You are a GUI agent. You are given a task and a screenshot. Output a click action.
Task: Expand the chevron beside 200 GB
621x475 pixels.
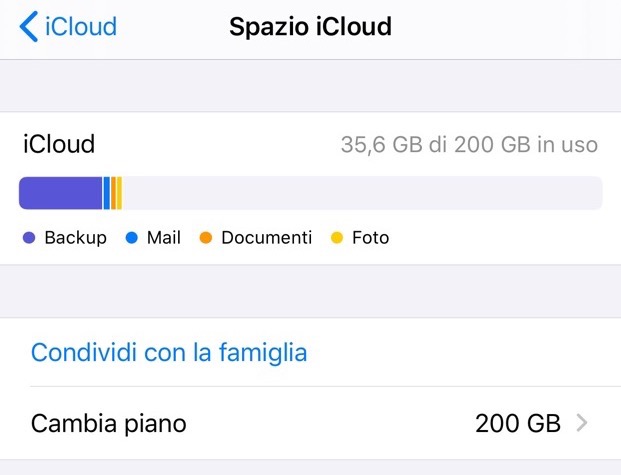tap(583, 423)
